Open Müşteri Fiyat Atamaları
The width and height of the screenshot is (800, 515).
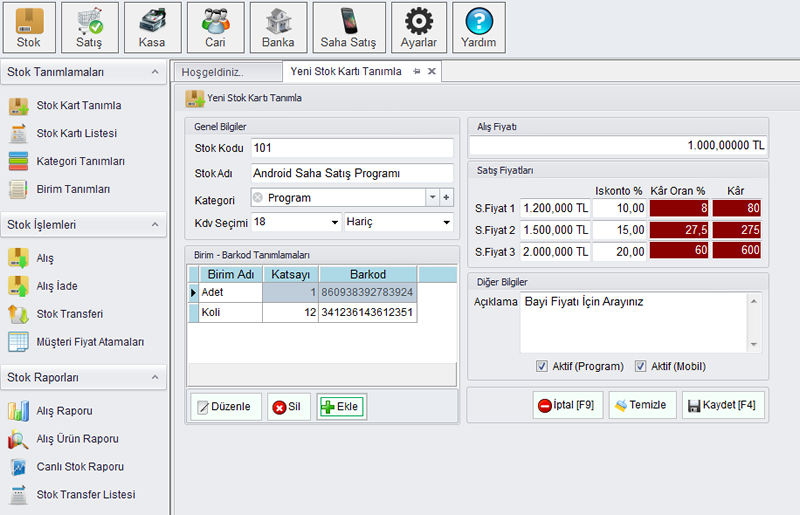click(76, 342)
